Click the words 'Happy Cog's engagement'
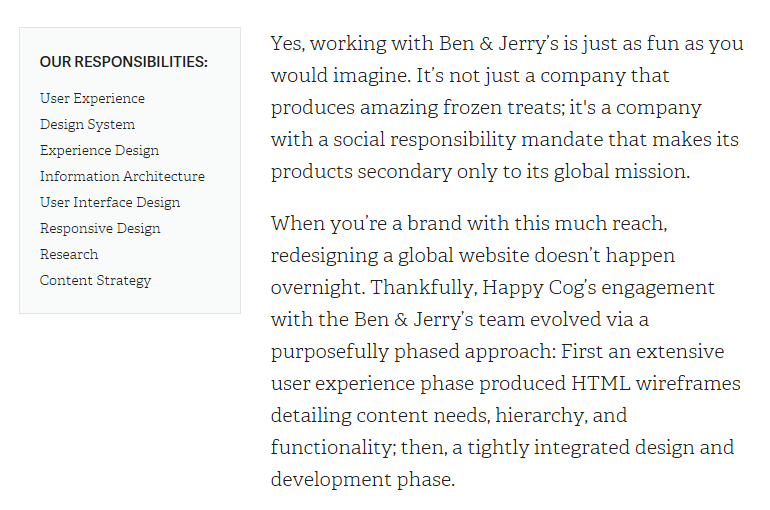This screenshot has height=510, width=770. coord(598,288)
